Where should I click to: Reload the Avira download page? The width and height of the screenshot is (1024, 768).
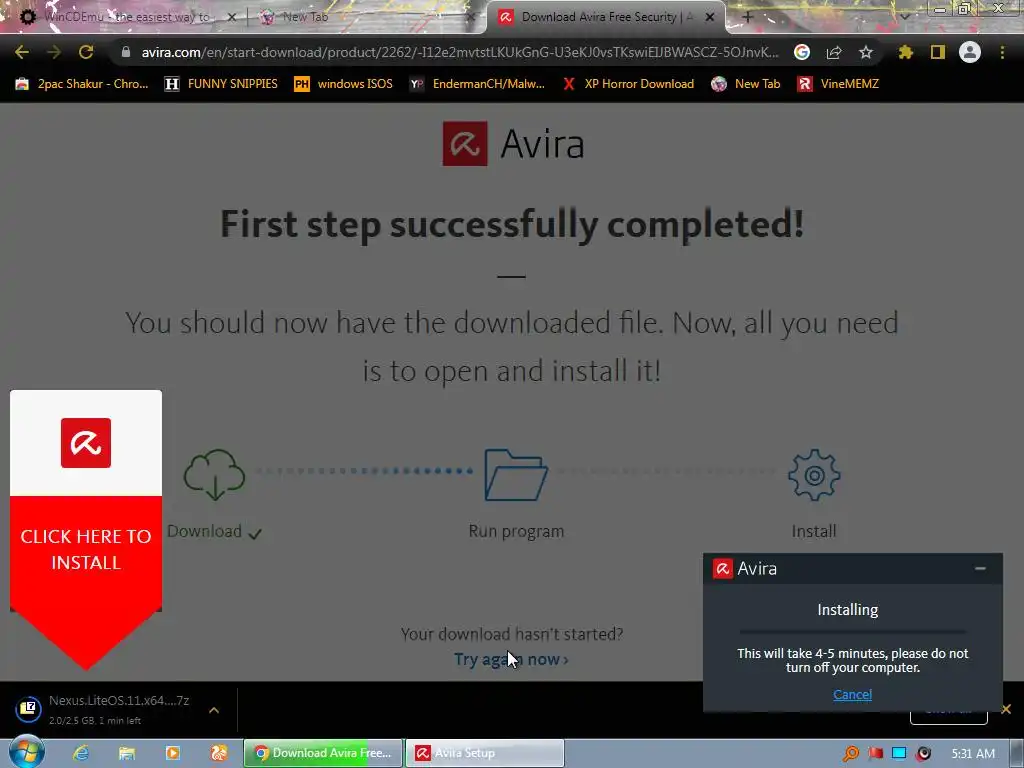click(86, 52)
